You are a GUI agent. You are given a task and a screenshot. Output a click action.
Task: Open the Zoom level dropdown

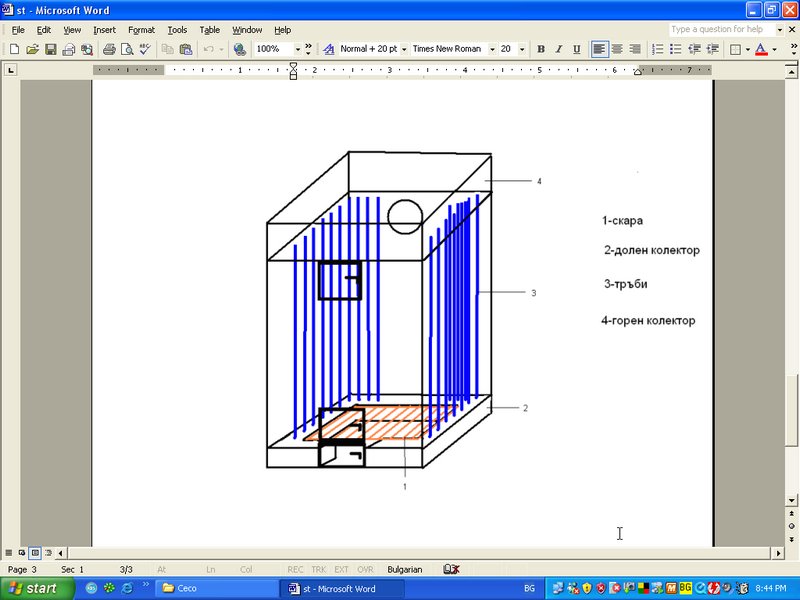coord(297,49)
